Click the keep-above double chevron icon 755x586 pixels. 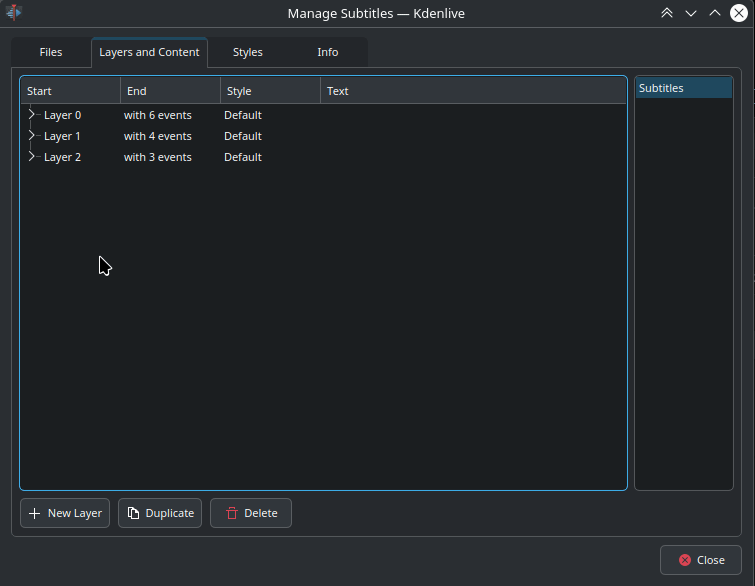[667, 13]
